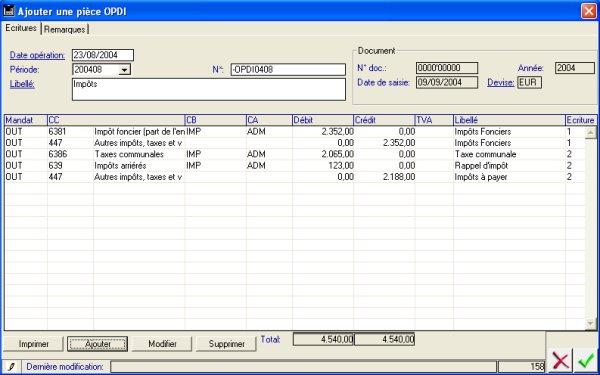Viewport: 600px width, 375px height.
Task: Click the Modifier button
Action: point(162,344)
